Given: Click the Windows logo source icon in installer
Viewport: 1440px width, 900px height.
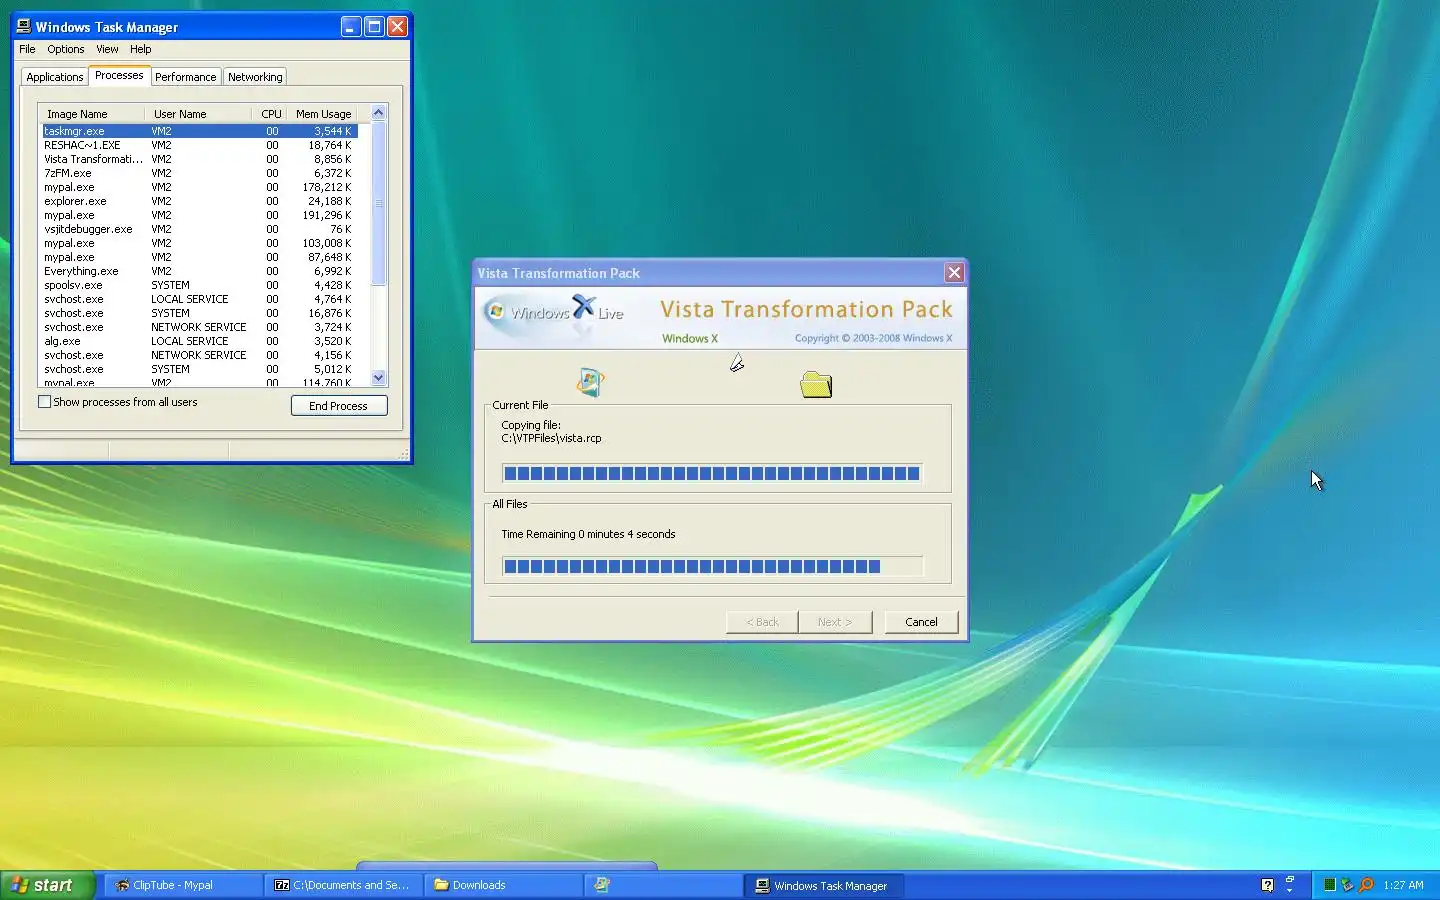Looking at the screenshot, I should click(590, 382).
